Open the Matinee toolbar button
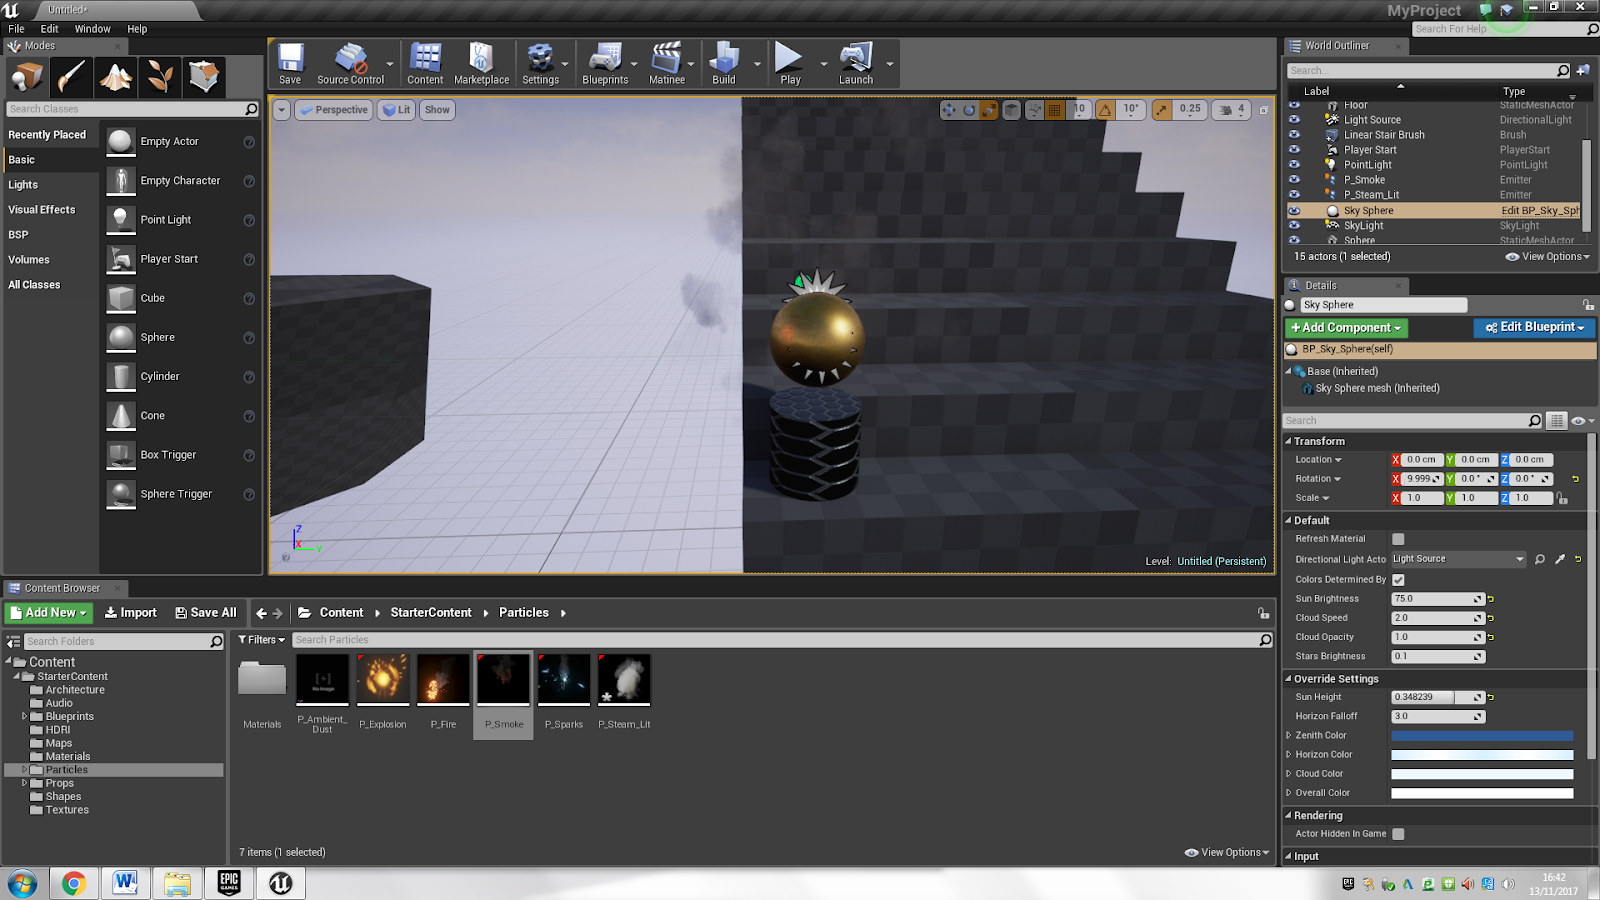 (x=667, y=64)
